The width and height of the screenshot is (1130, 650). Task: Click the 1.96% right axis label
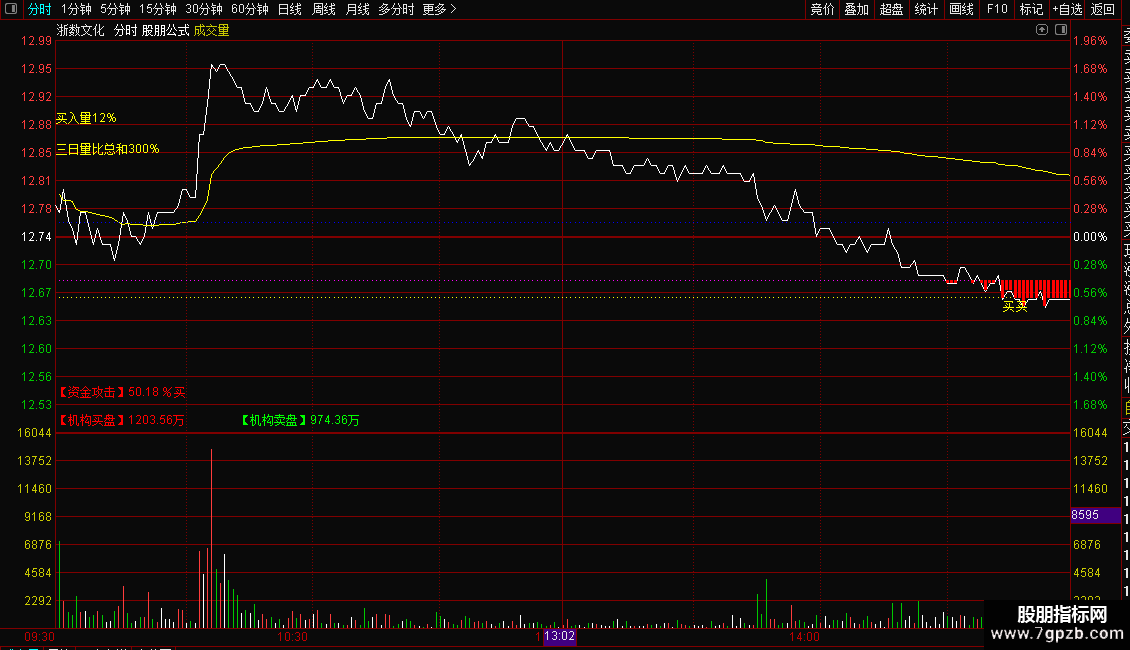[1090, 41]
